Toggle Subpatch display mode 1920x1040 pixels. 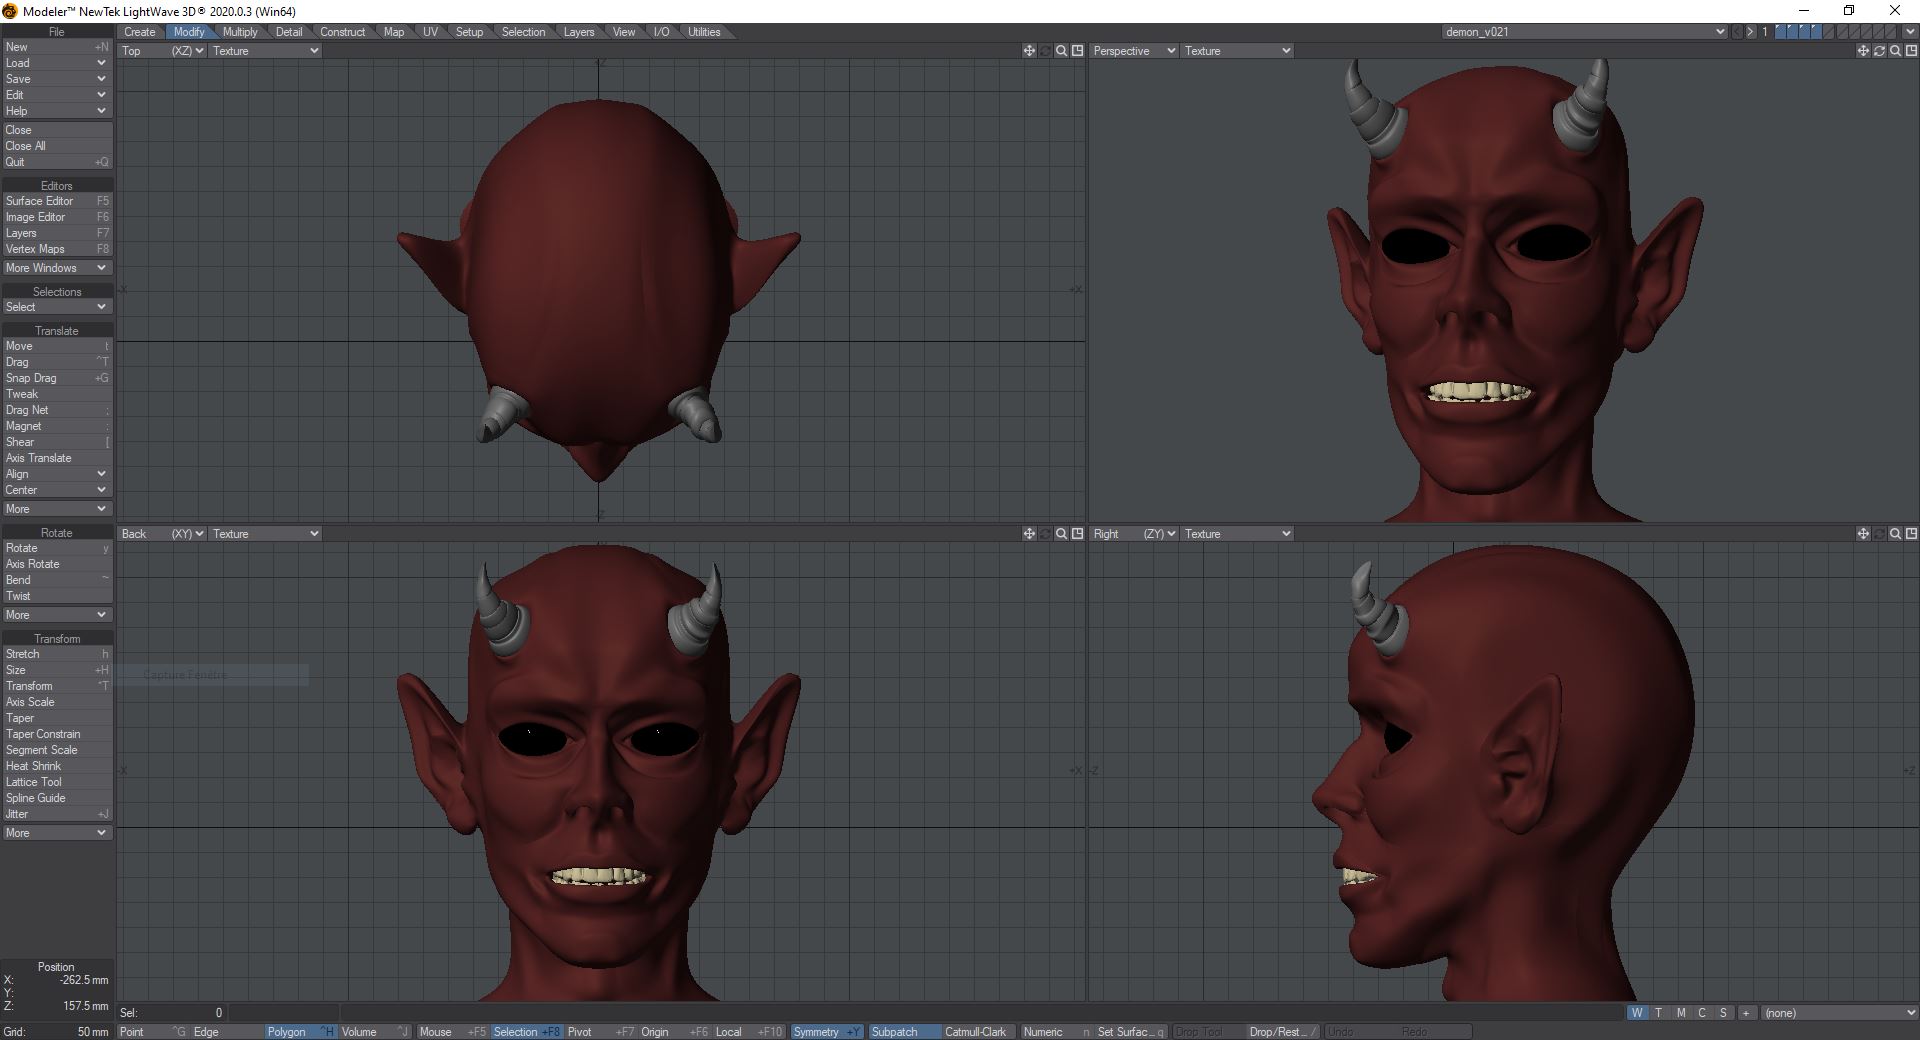pos(893,1032)
